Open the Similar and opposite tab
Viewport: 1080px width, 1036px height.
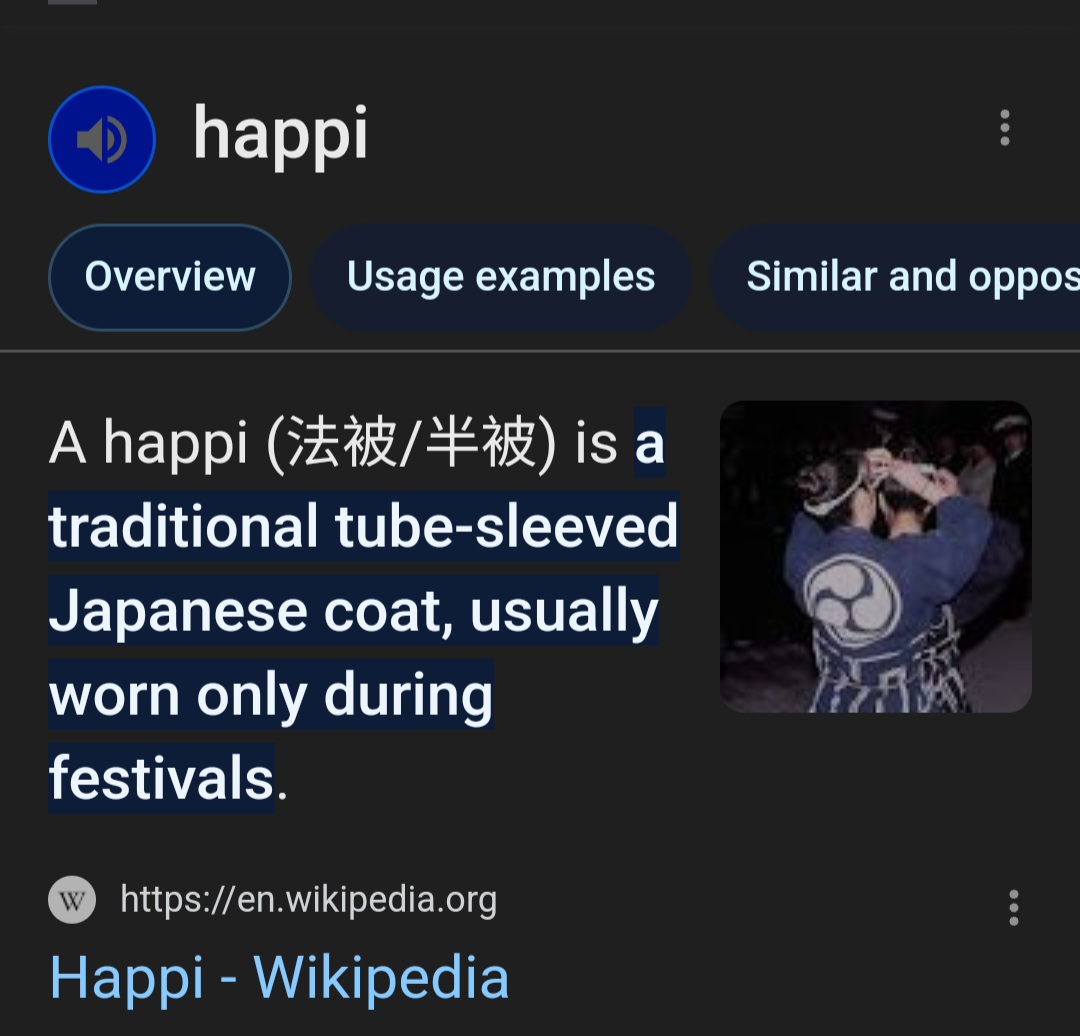click(895, 277)
